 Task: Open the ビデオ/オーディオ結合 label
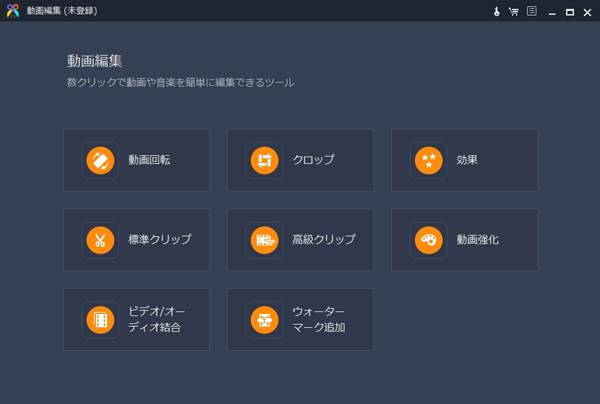[x=157, y=319]
